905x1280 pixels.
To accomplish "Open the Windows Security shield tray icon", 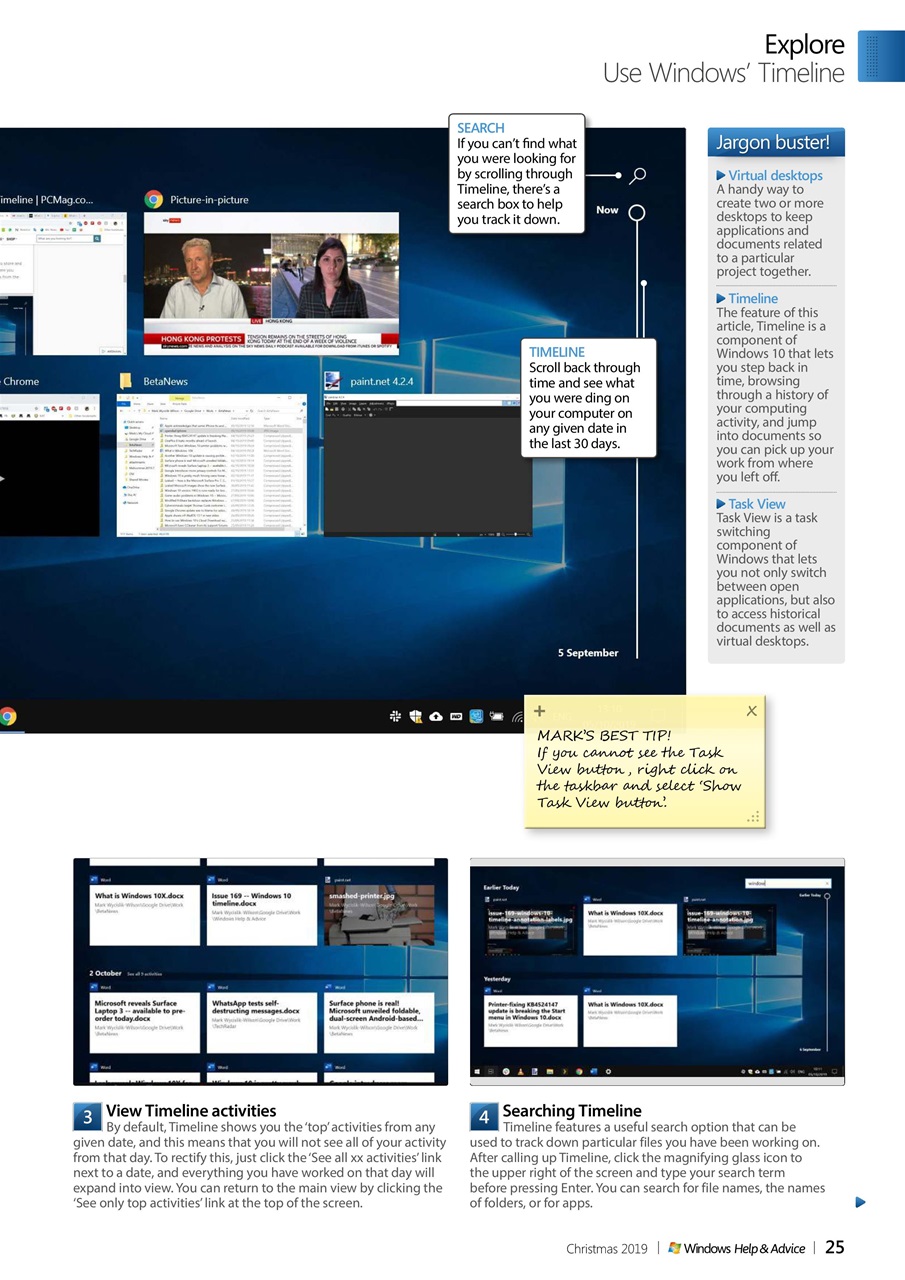I will (x=415, y=716).
